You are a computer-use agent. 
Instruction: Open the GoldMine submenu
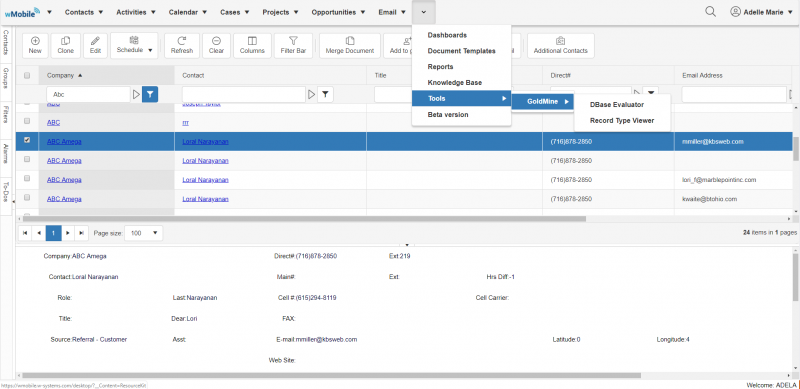(543, 102)
